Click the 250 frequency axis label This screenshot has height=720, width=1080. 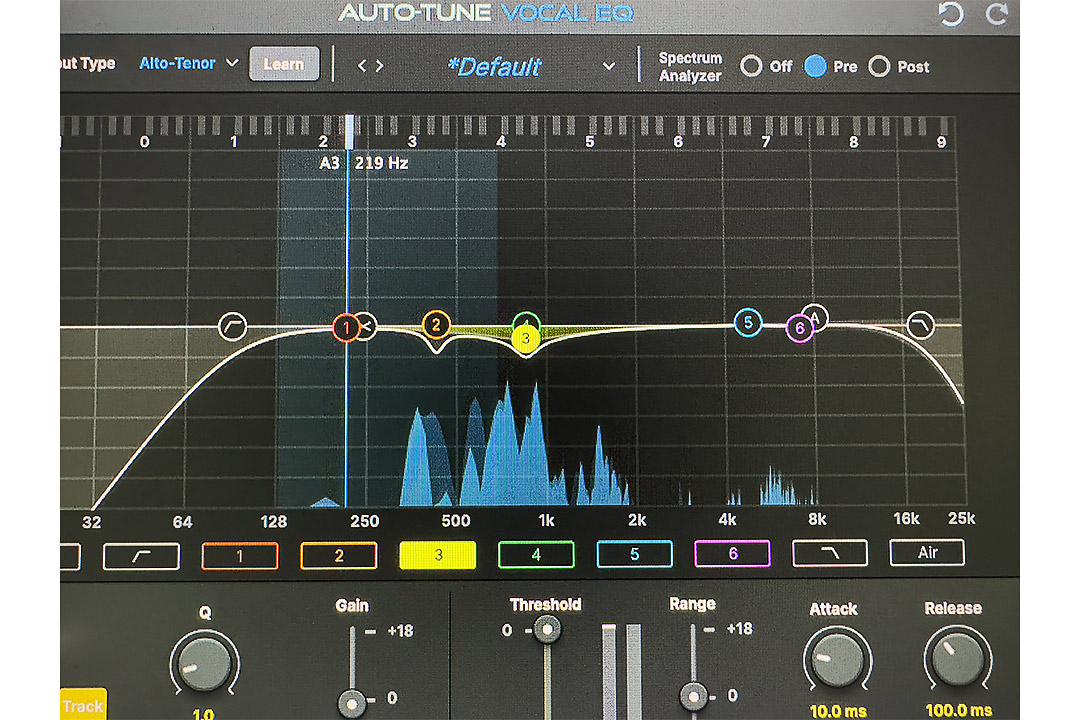point(364,522)
